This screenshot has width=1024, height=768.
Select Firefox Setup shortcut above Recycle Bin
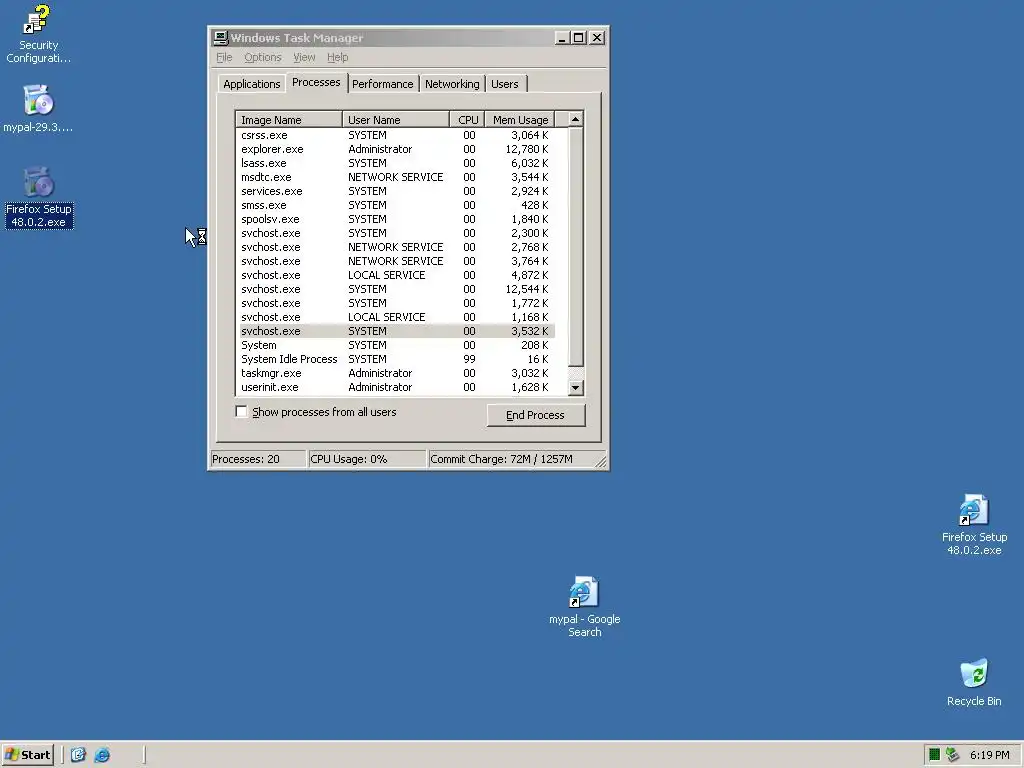pyautogui.click(x=974, y=524)
